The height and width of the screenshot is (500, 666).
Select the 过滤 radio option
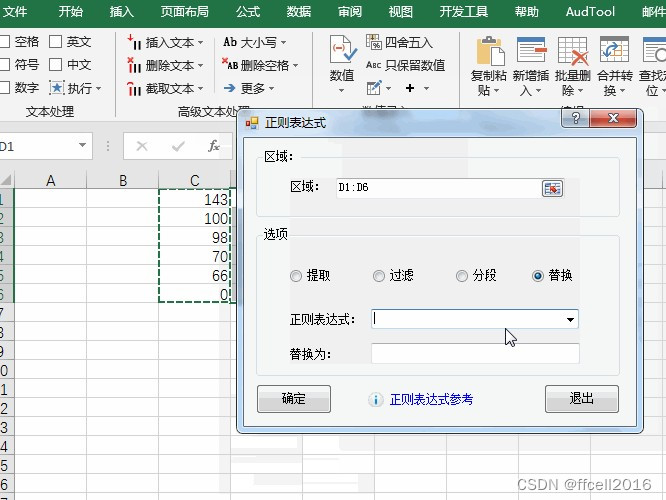pos(378,276)
